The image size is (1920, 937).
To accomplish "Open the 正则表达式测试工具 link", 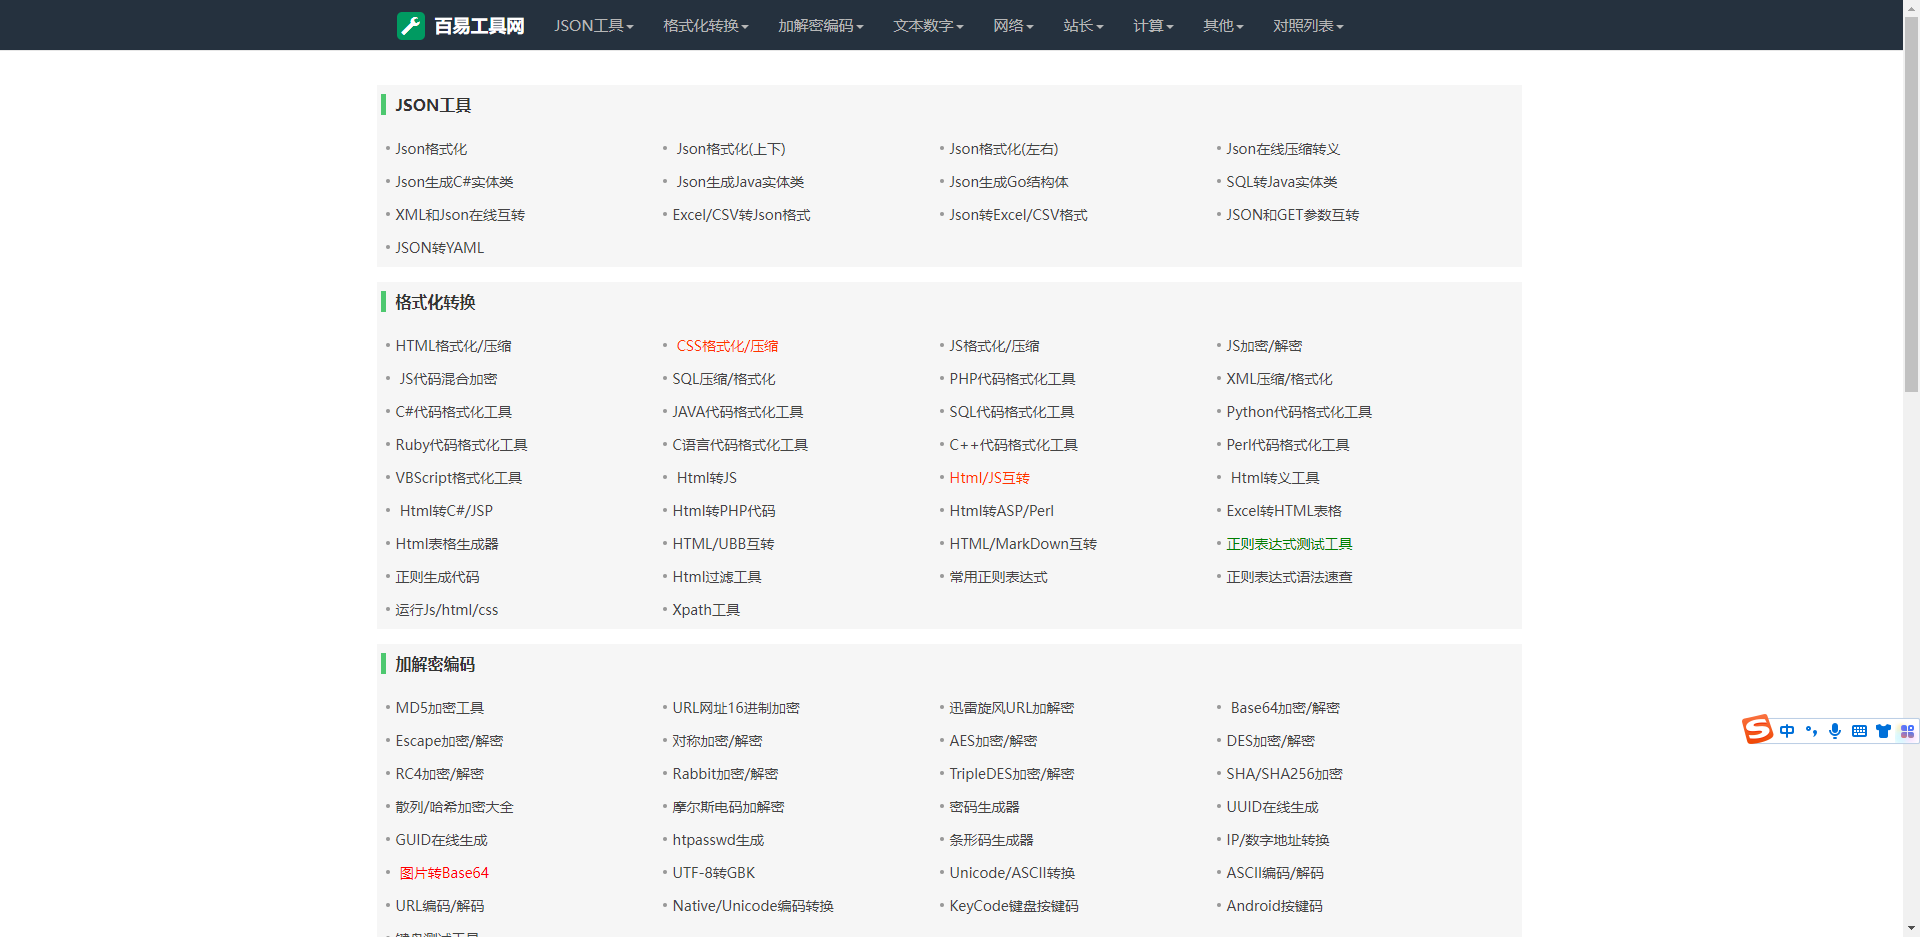I will pyautogui.click(x=1289, y=544).
